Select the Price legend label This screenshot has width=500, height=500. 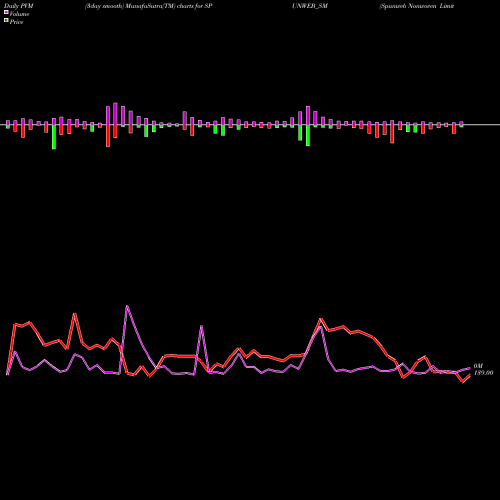pyautogui.click(x=16, y=22)
